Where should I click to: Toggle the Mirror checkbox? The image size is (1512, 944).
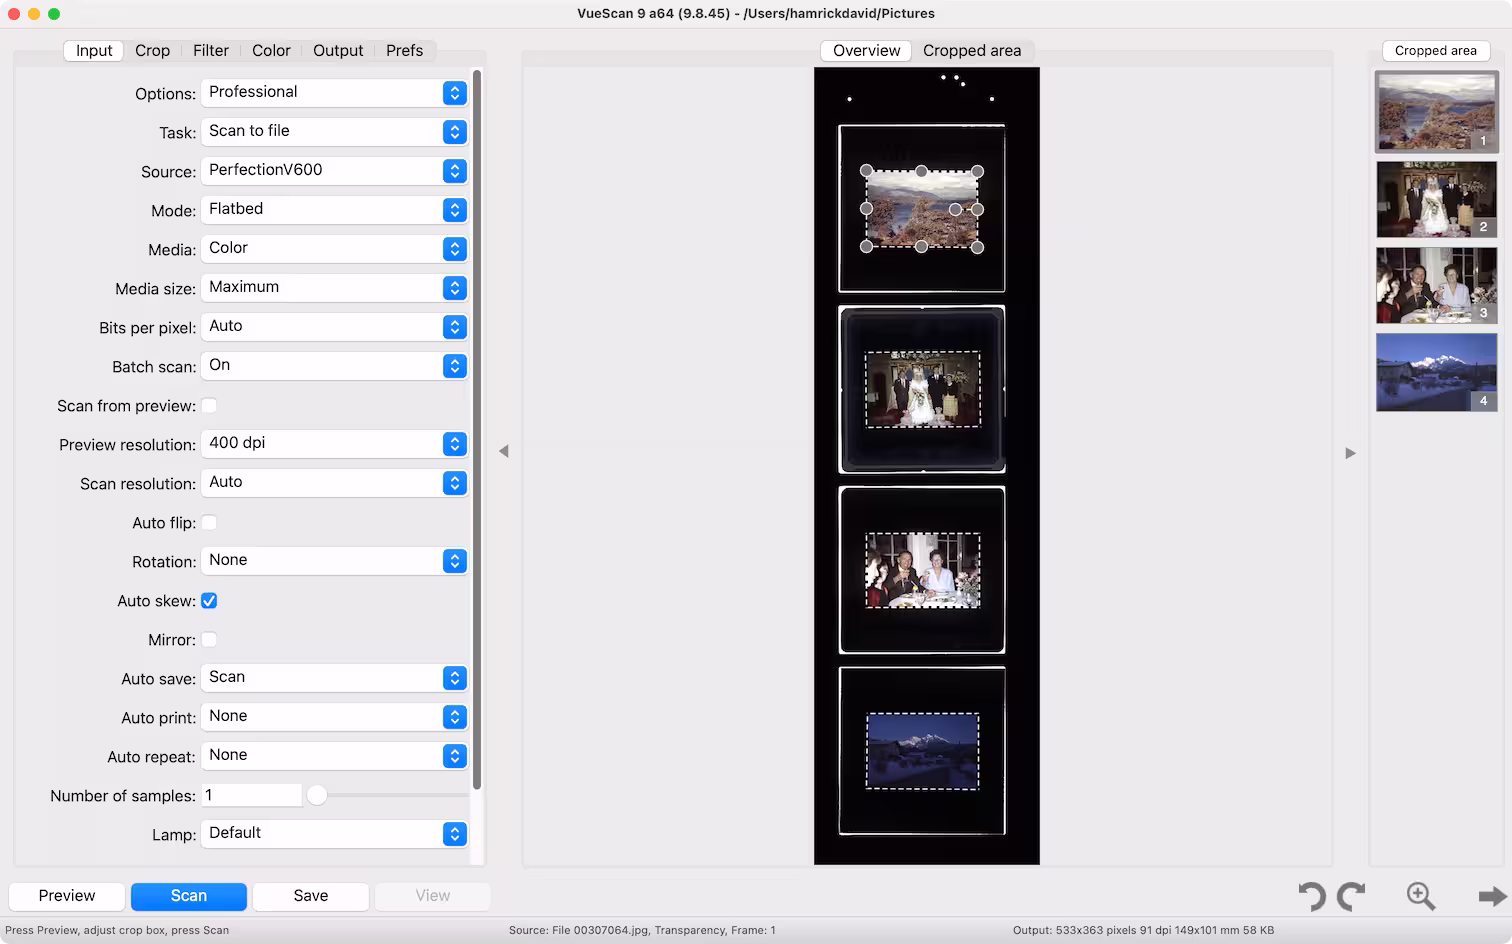[x=209, y=640]
